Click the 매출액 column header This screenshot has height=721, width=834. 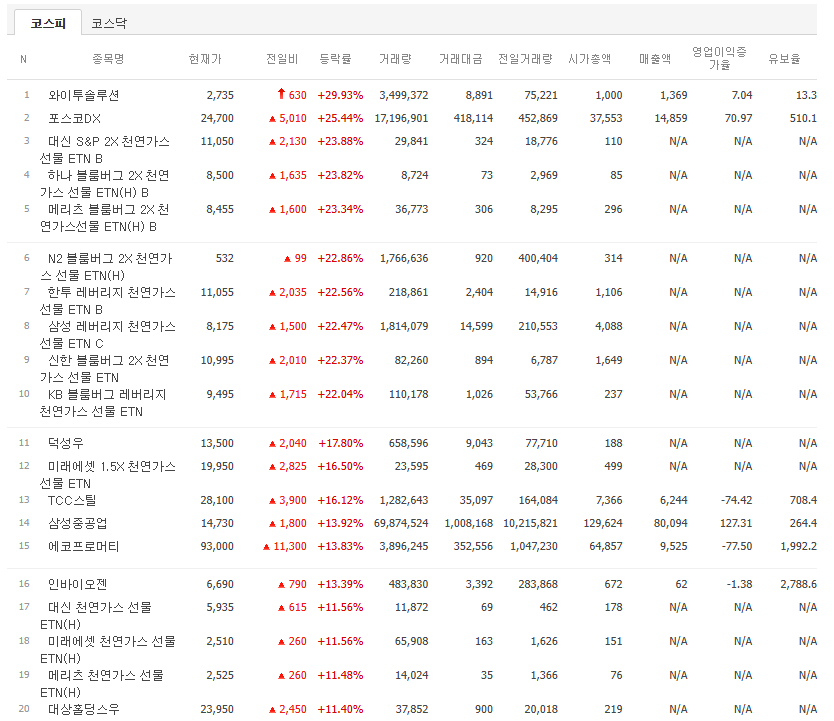click(655, 58)
